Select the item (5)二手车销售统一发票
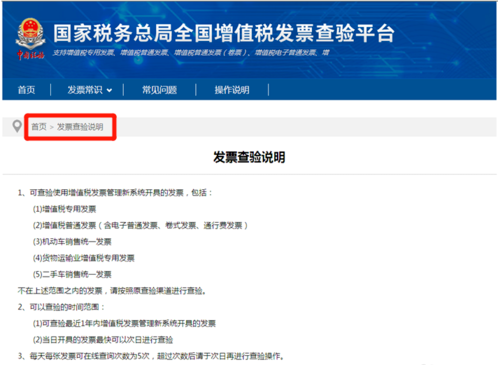498x365 pixels. [72, 274]
